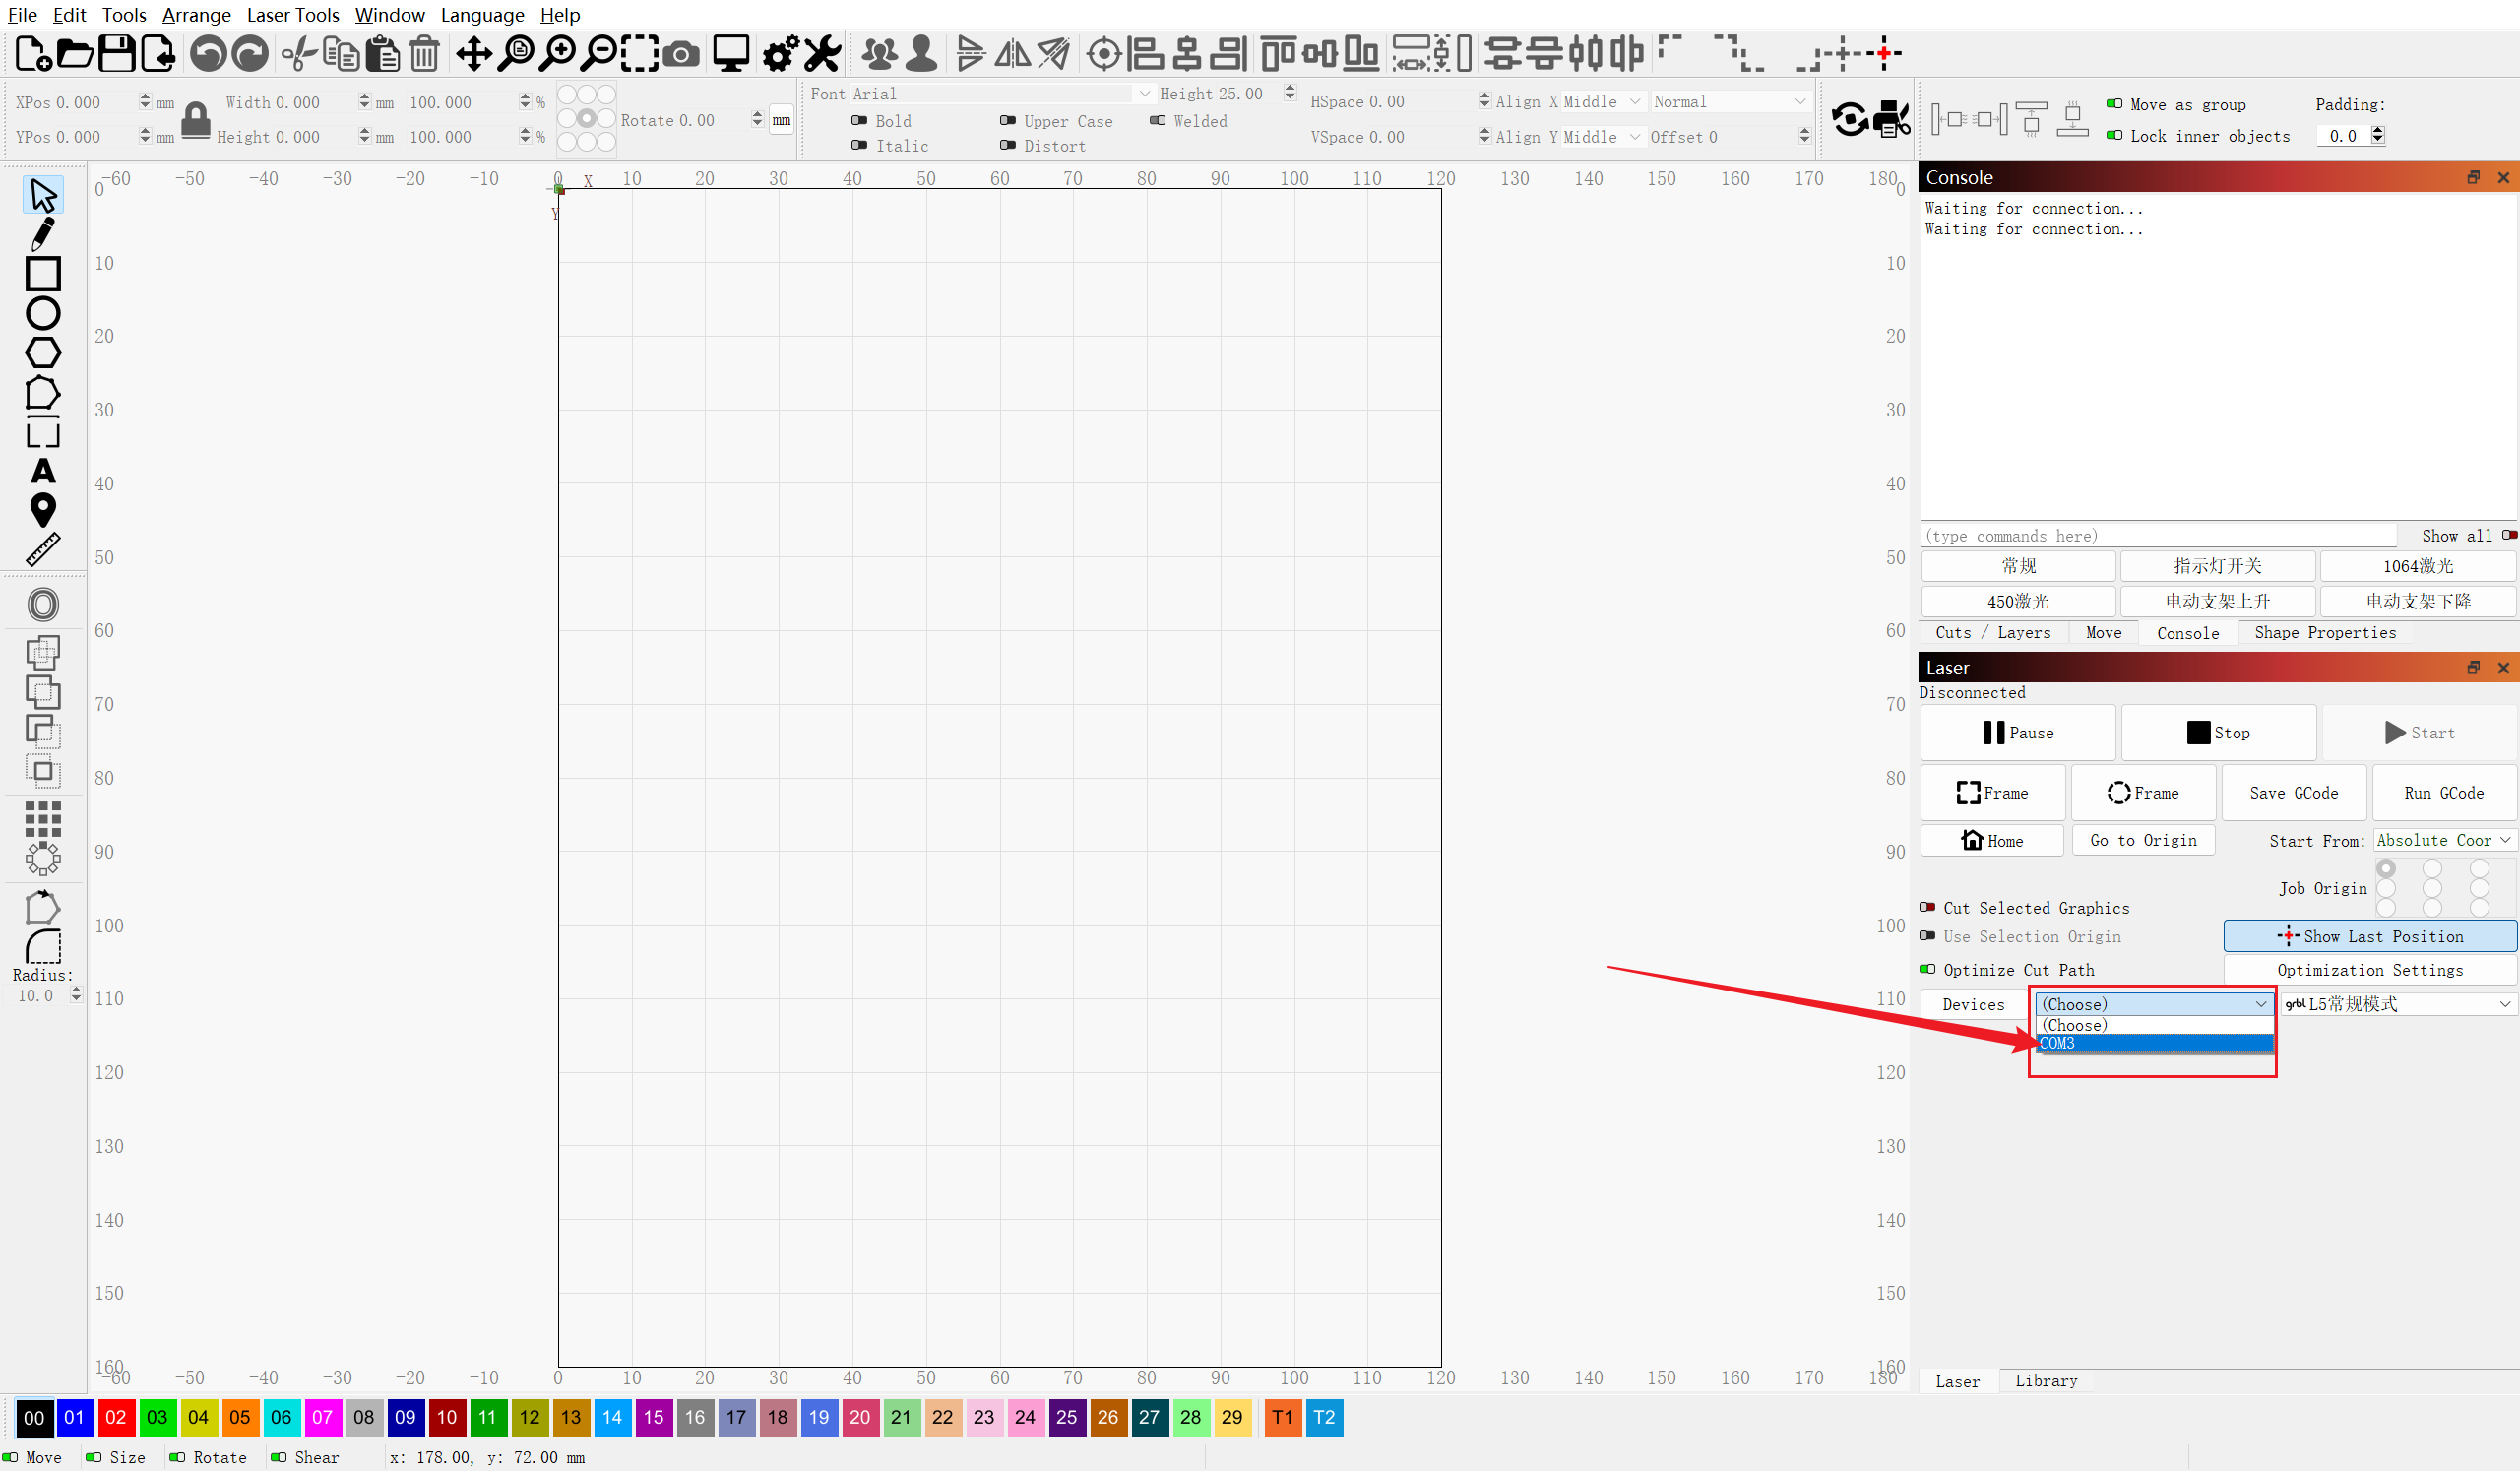Select the Polygon hexagon tool
2520x1471 pixels.
[x=43, y=352]
